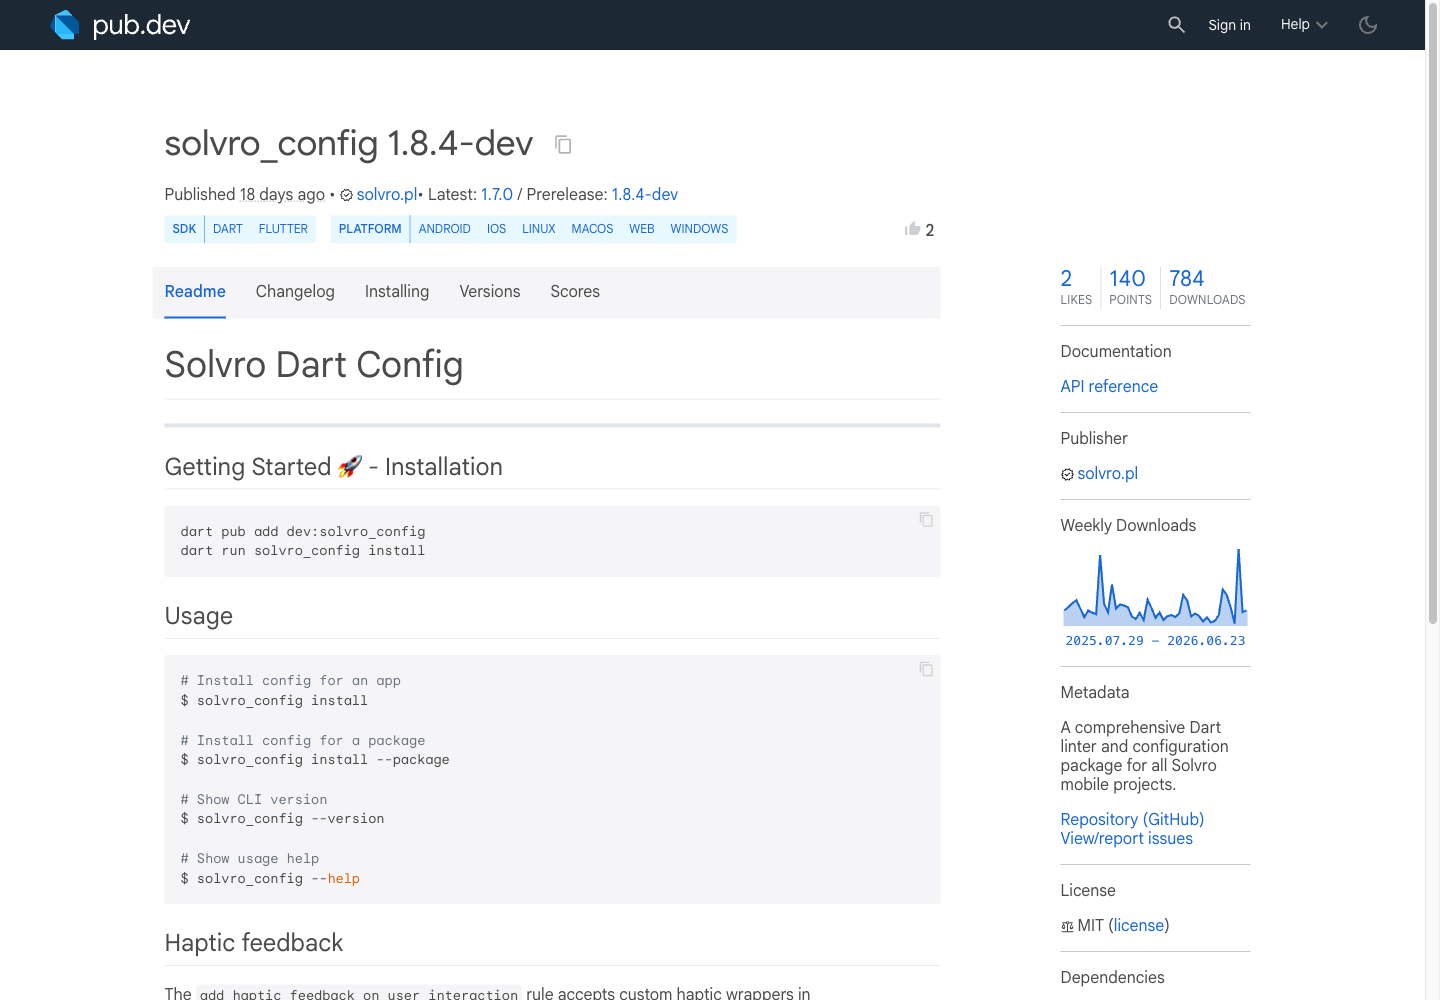Click the pub.dev logo

[x=120, y=25]
